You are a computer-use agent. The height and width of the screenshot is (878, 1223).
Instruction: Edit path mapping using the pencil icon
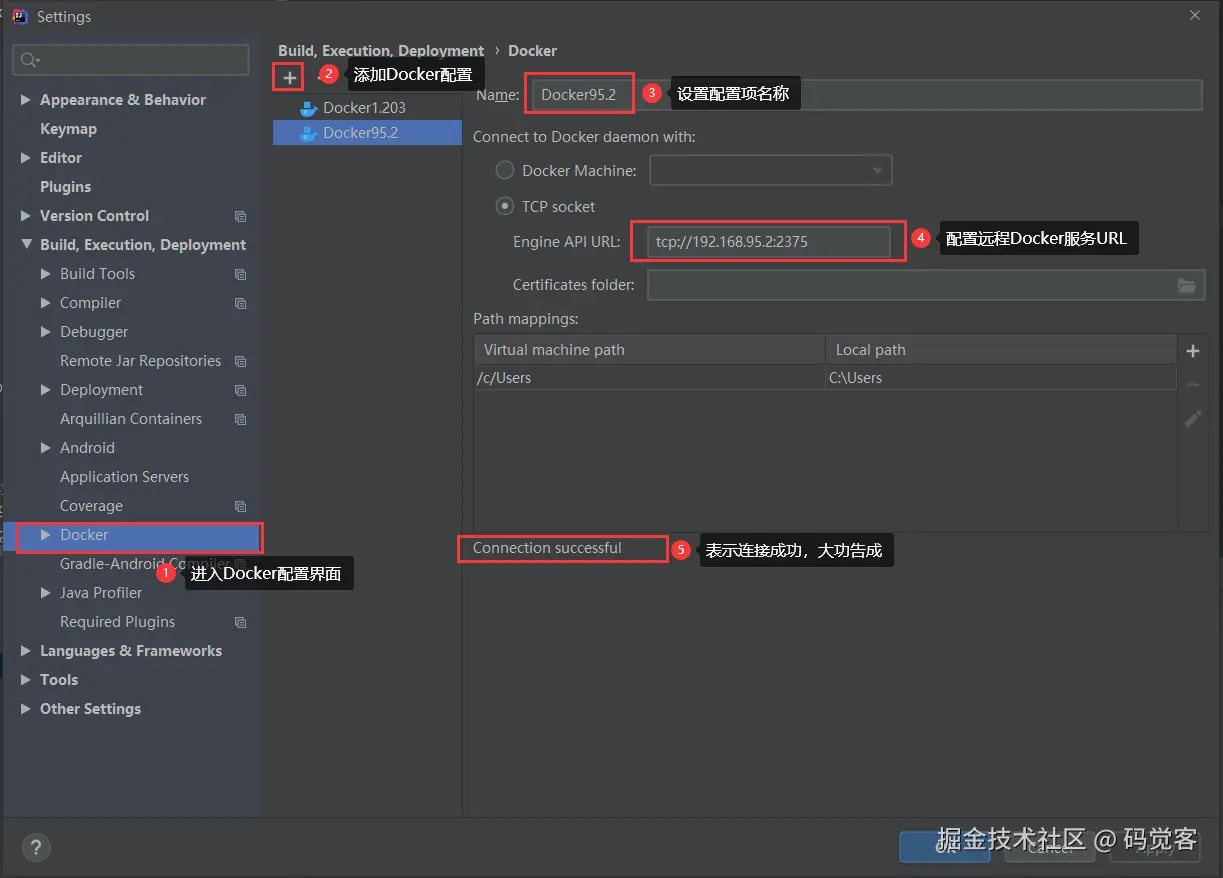pos(1192,419)
